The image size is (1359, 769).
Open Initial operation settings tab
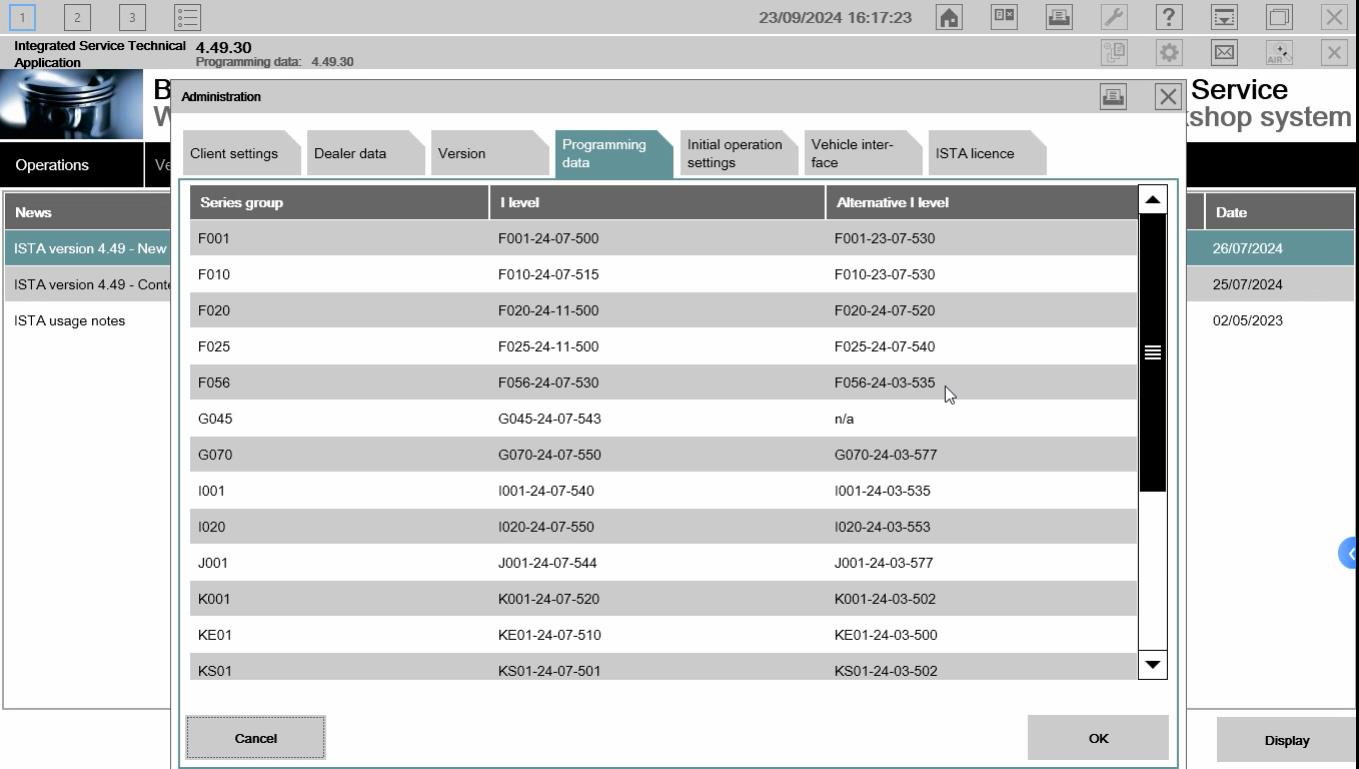738,154
